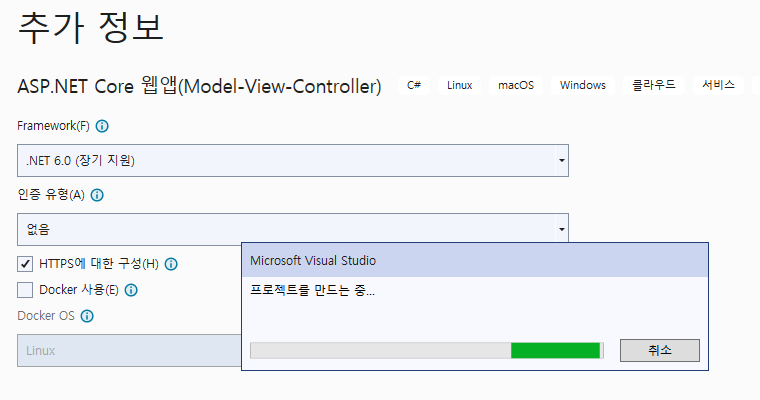This screenshot has width=760, height=400.
Task: Select the 서비스 tag
Action: 718,85
